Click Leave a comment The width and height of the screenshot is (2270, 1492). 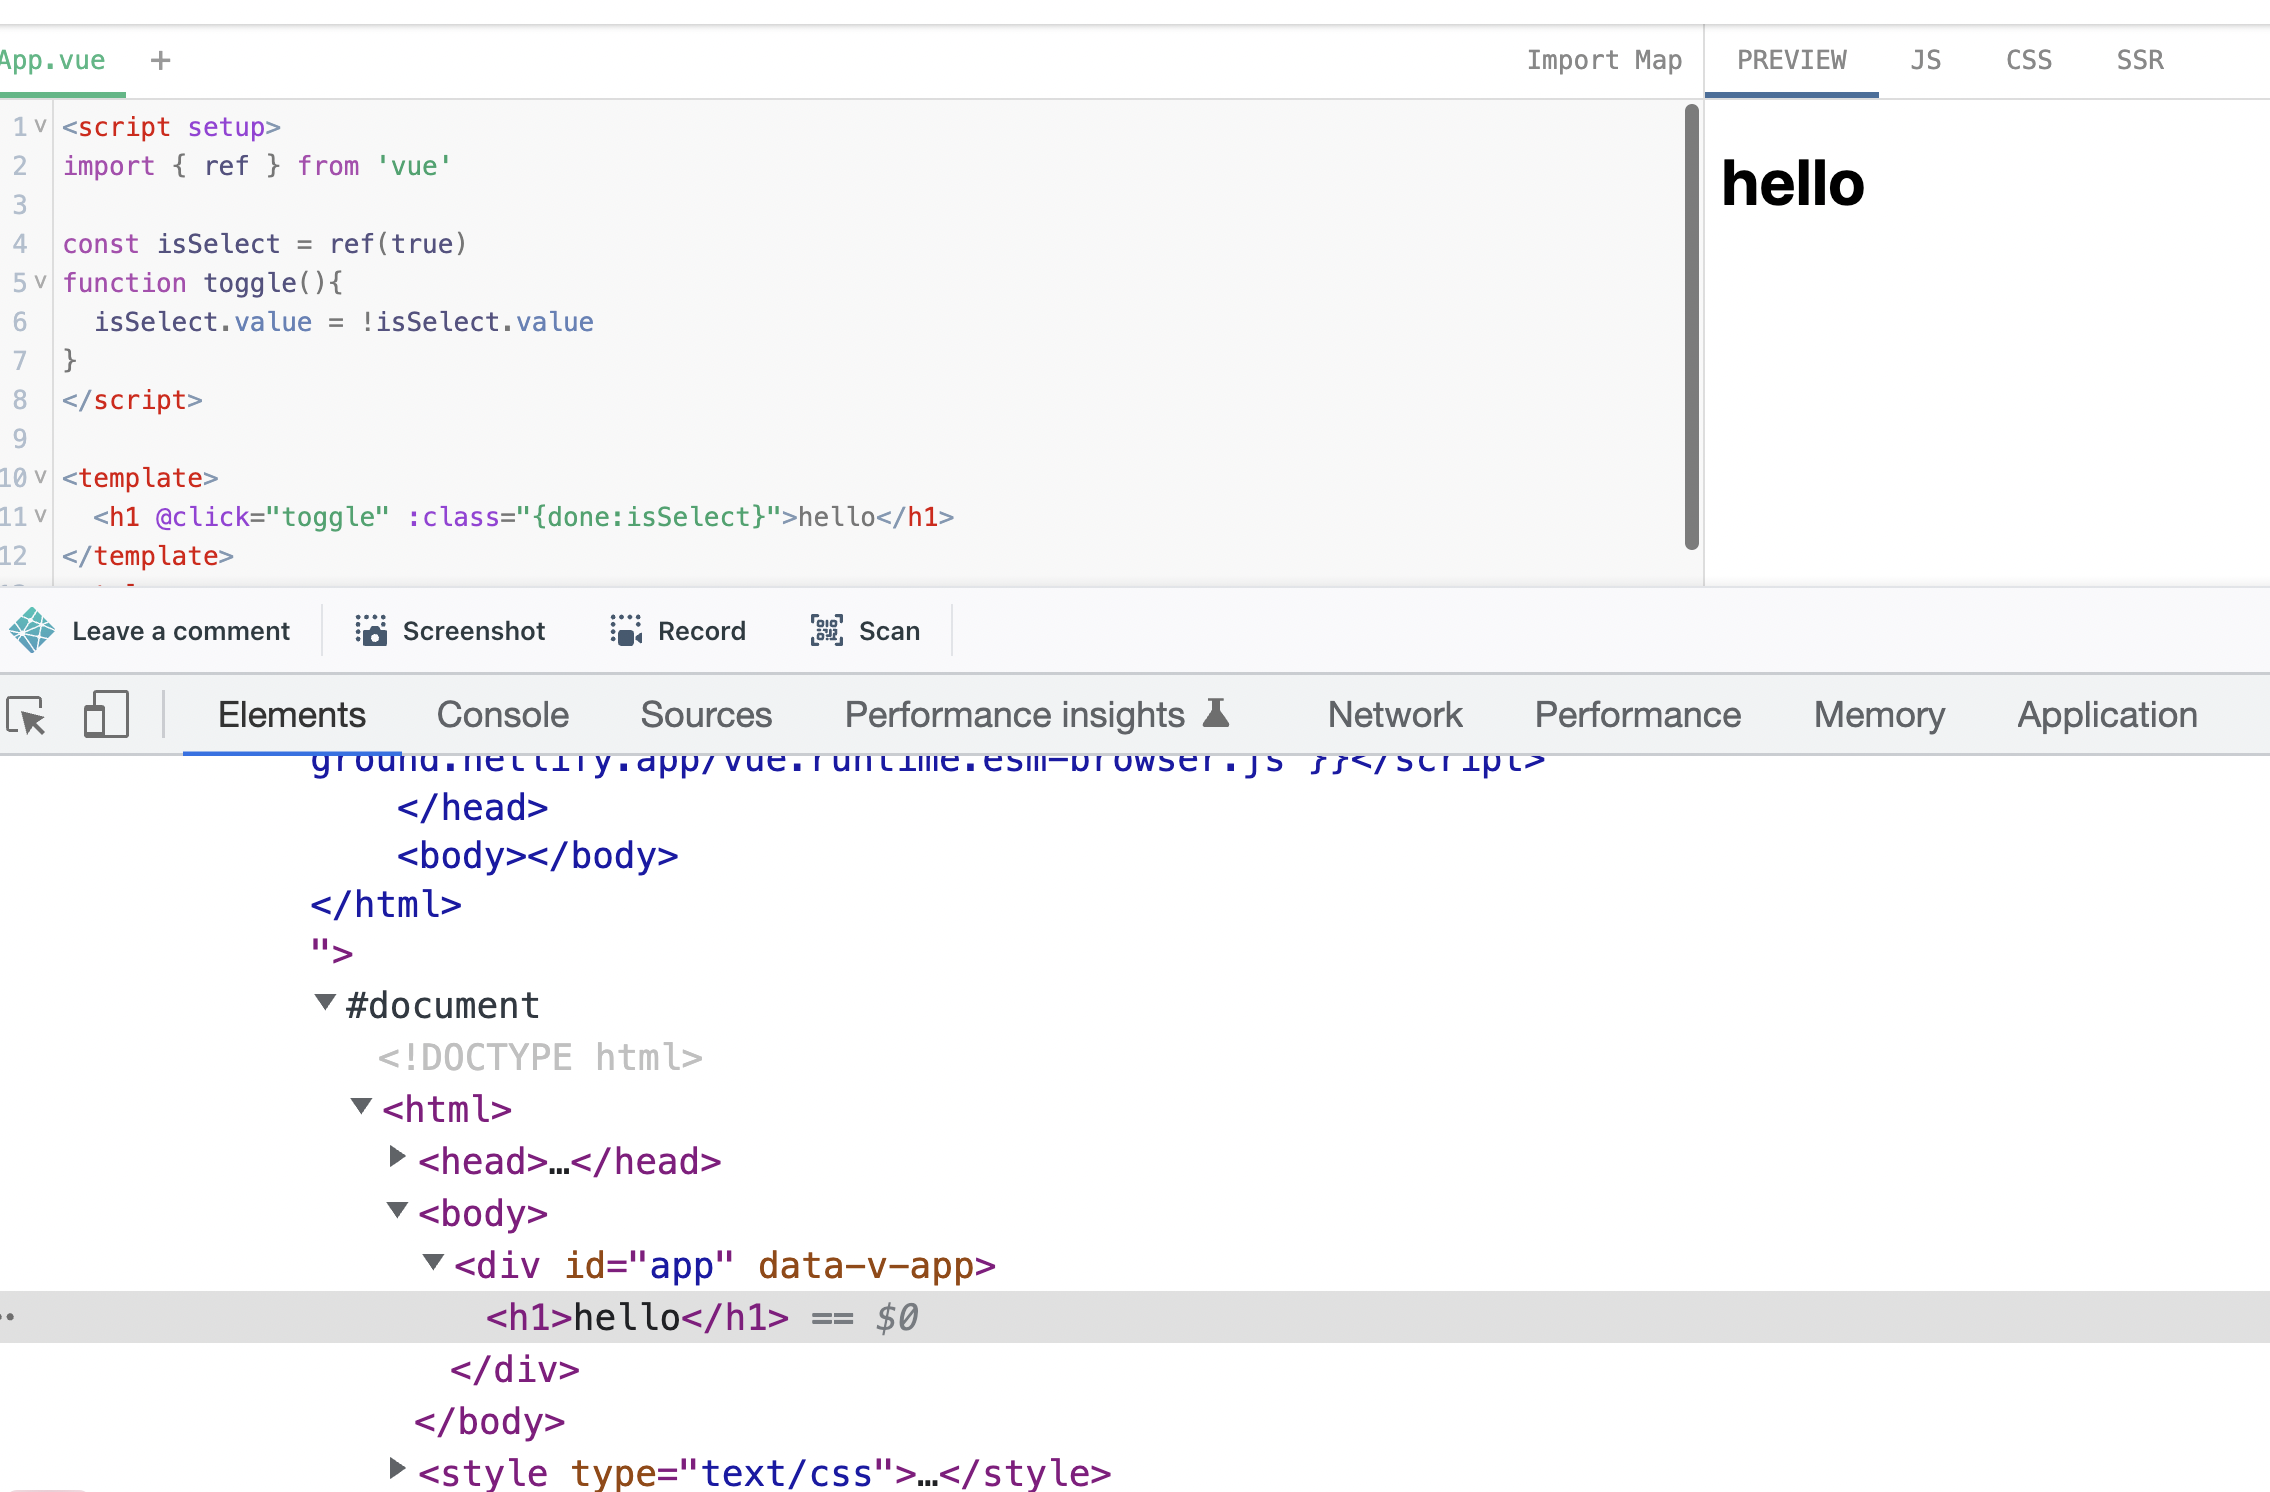click(x=181, y=631)
